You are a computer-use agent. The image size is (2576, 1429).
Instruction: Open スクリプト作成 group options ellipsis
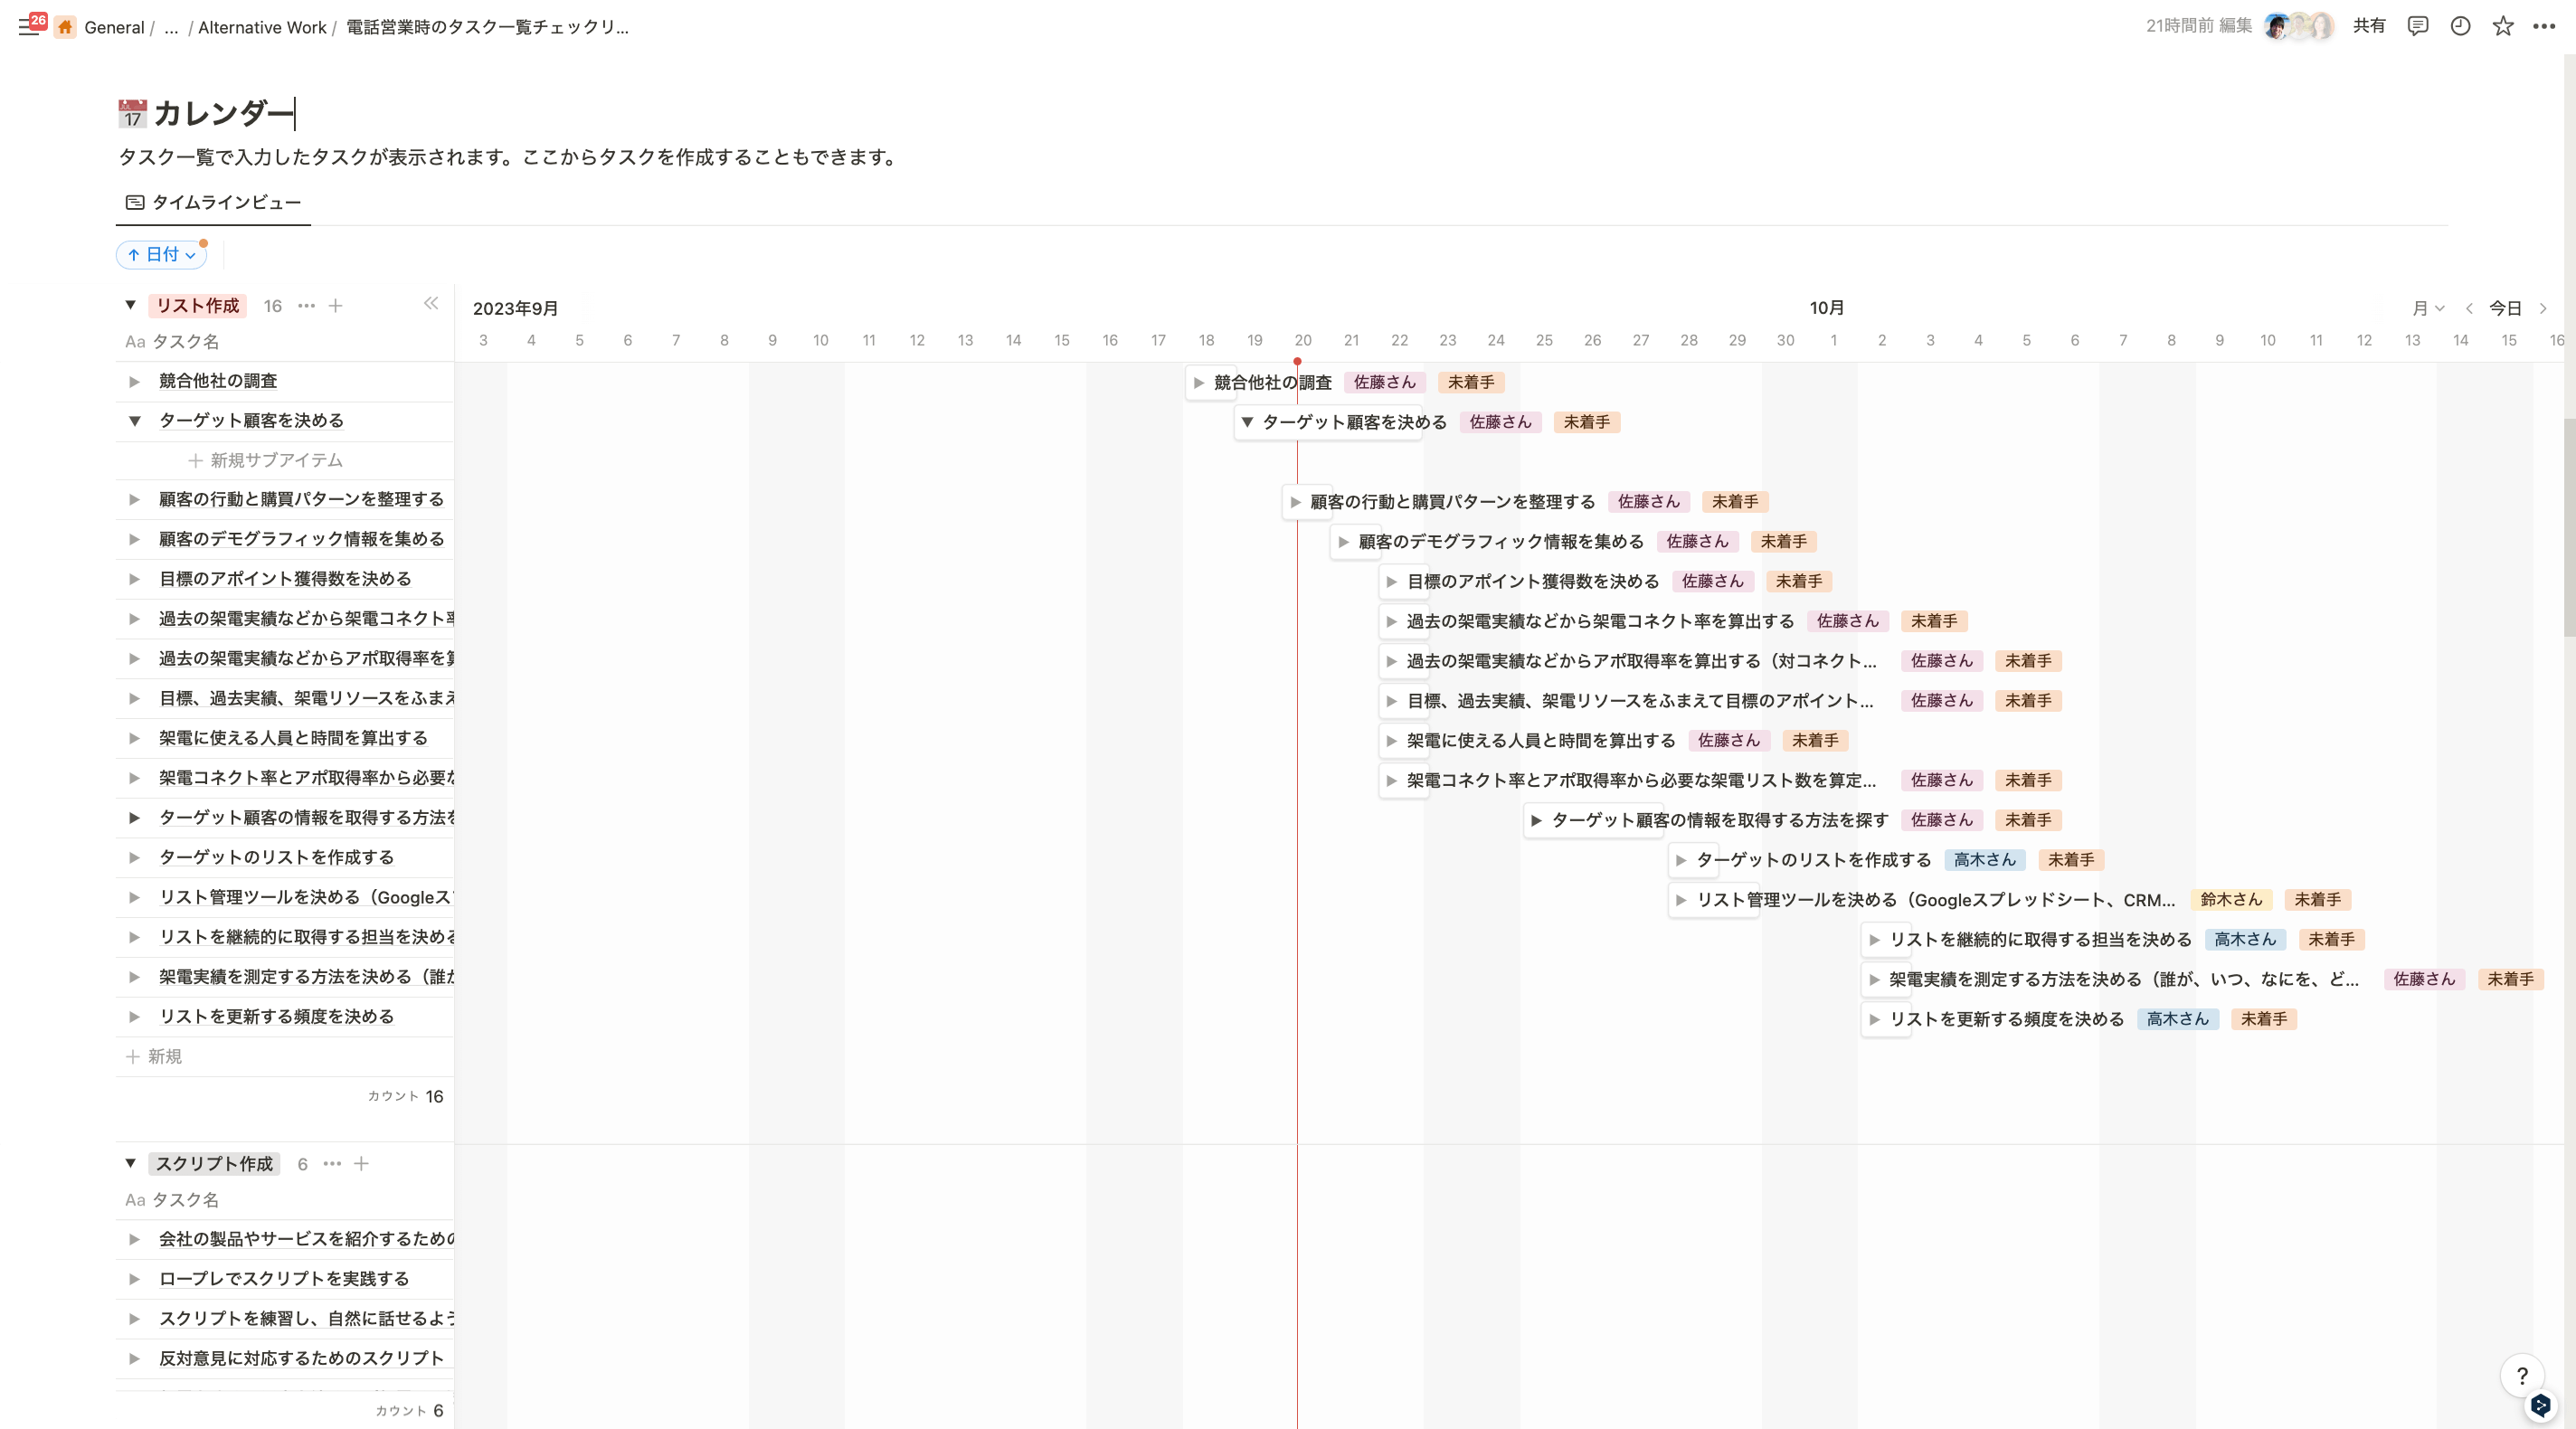[x=332, y=1164]
